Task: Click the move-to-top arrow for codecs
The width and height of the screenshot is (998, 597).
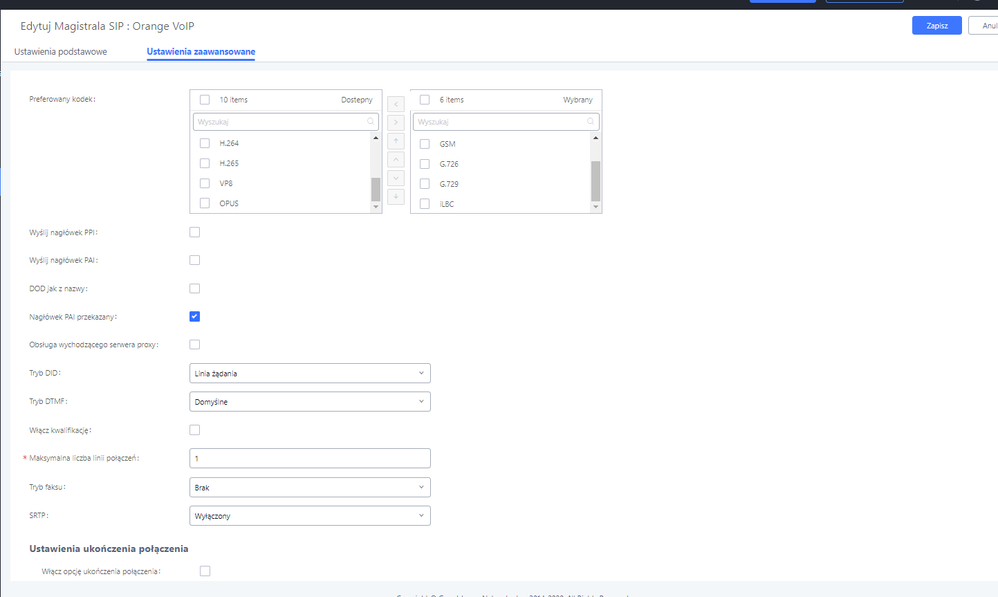Action: 396,141
